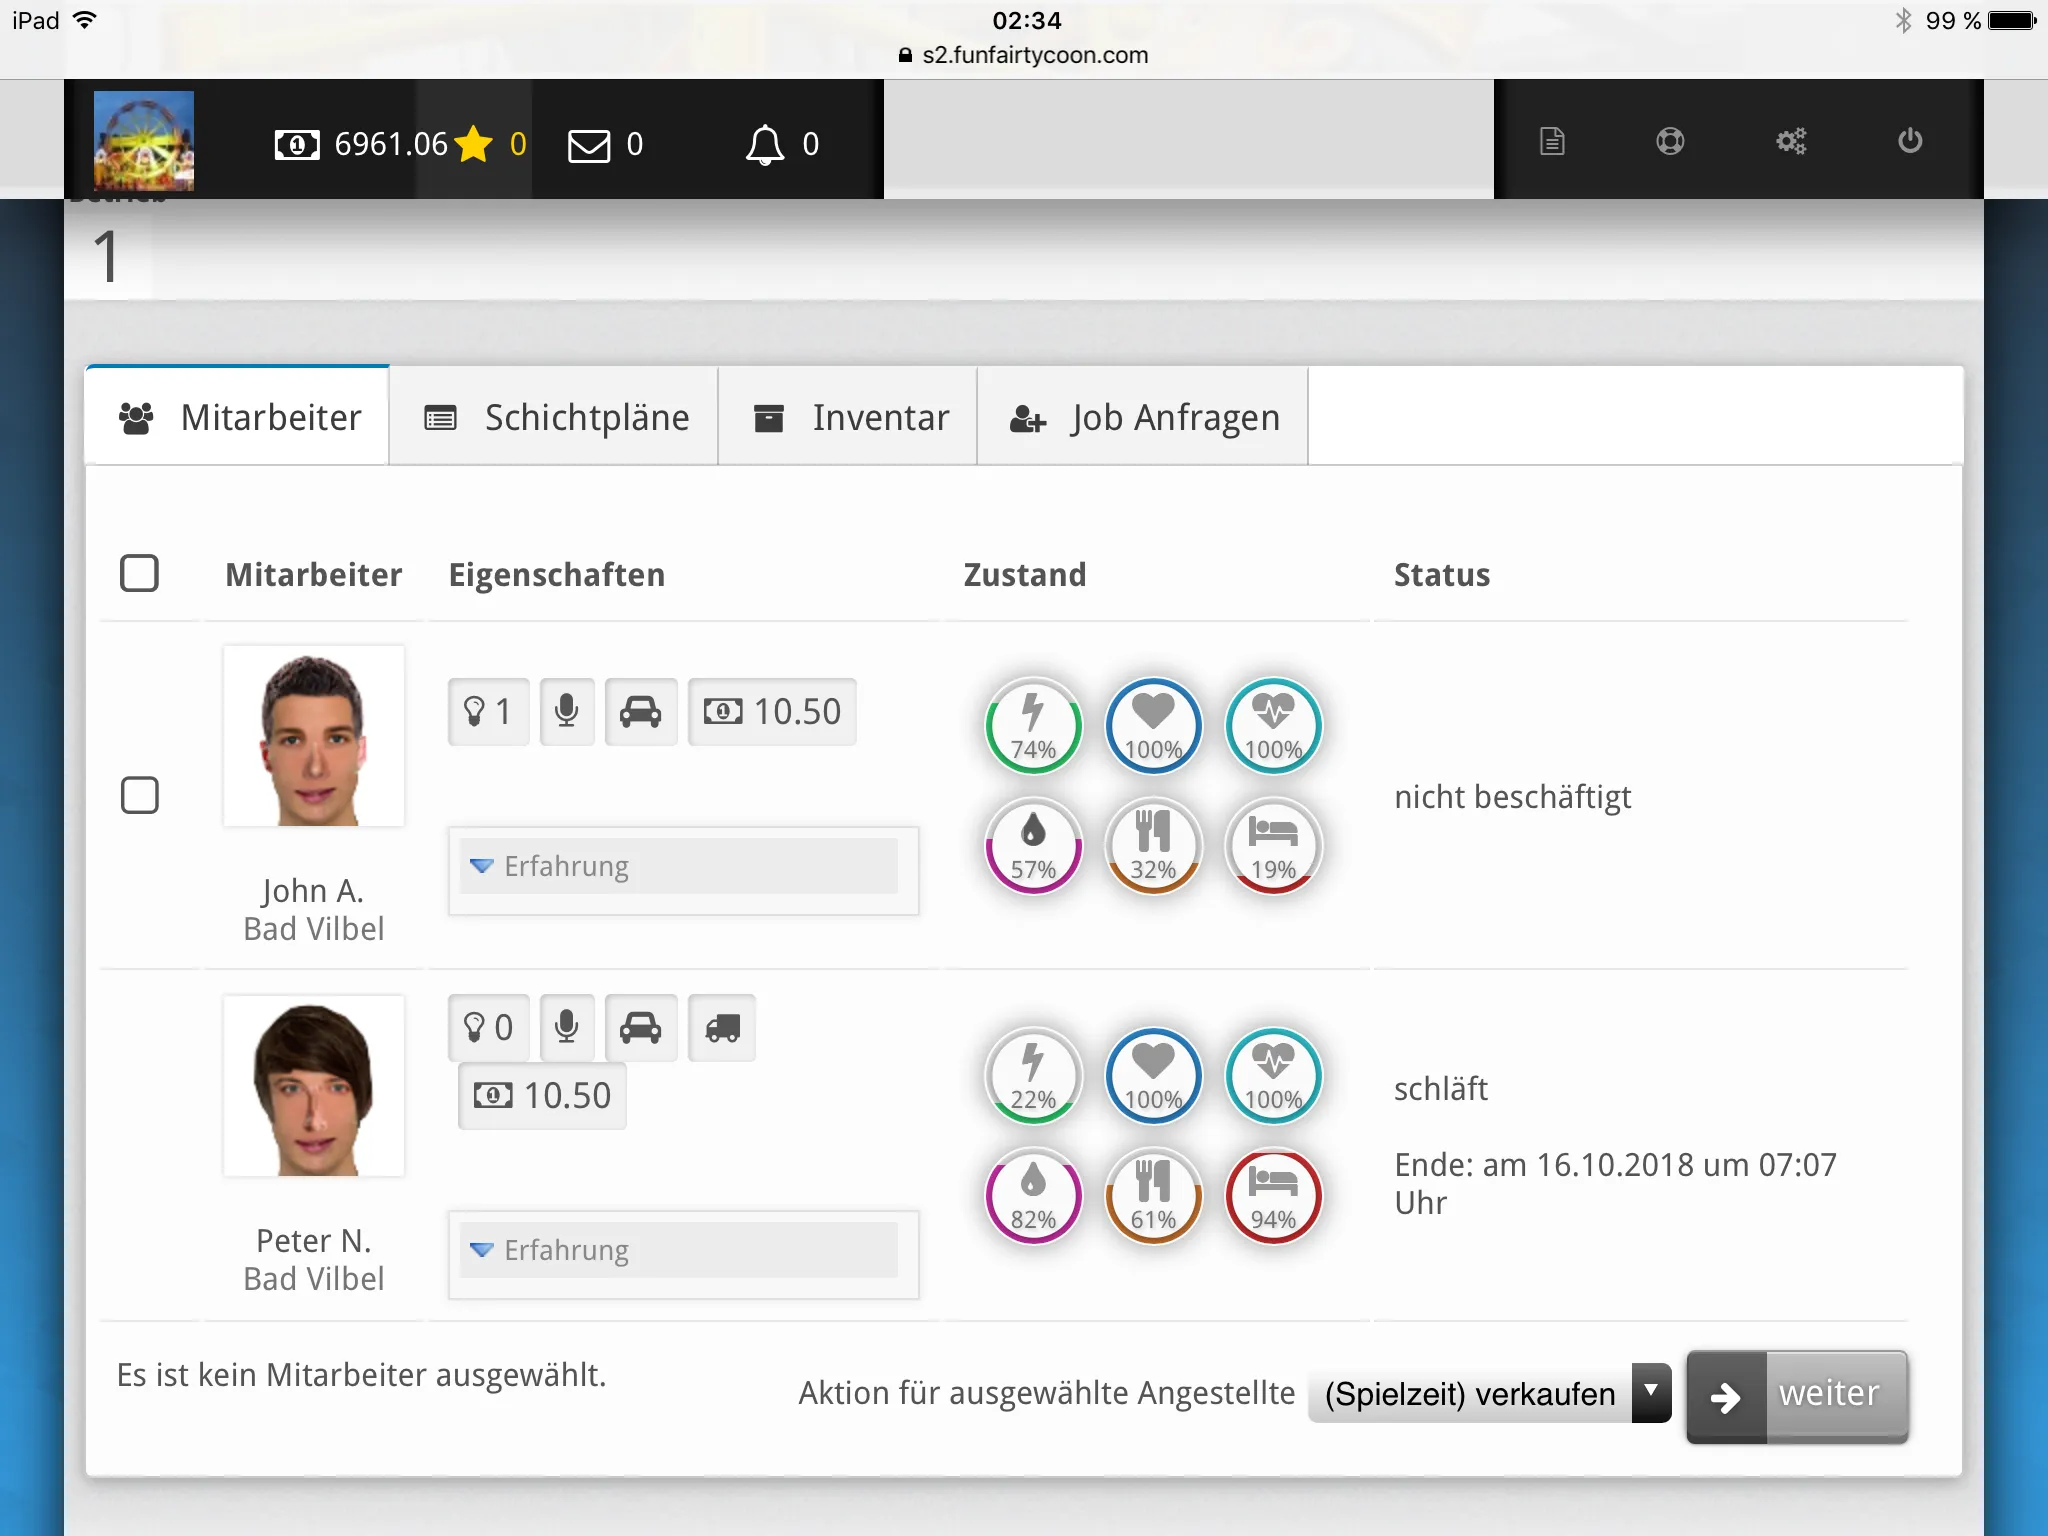
Task: Click the lifebuoy support icon
Action: 1670,141
